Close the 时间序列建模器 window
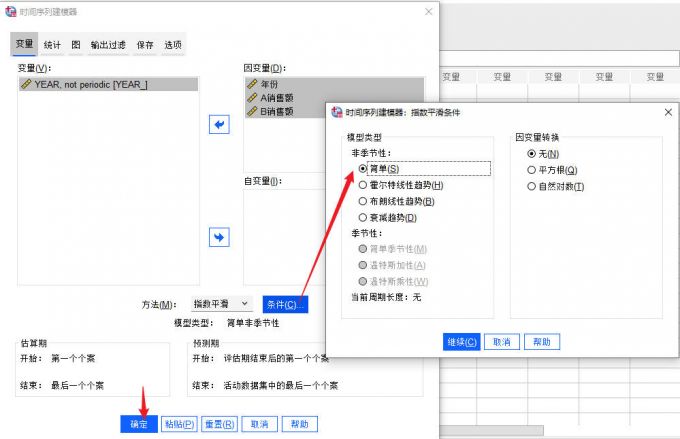Viewport: 680px width, 439px height. click(428, 12)
